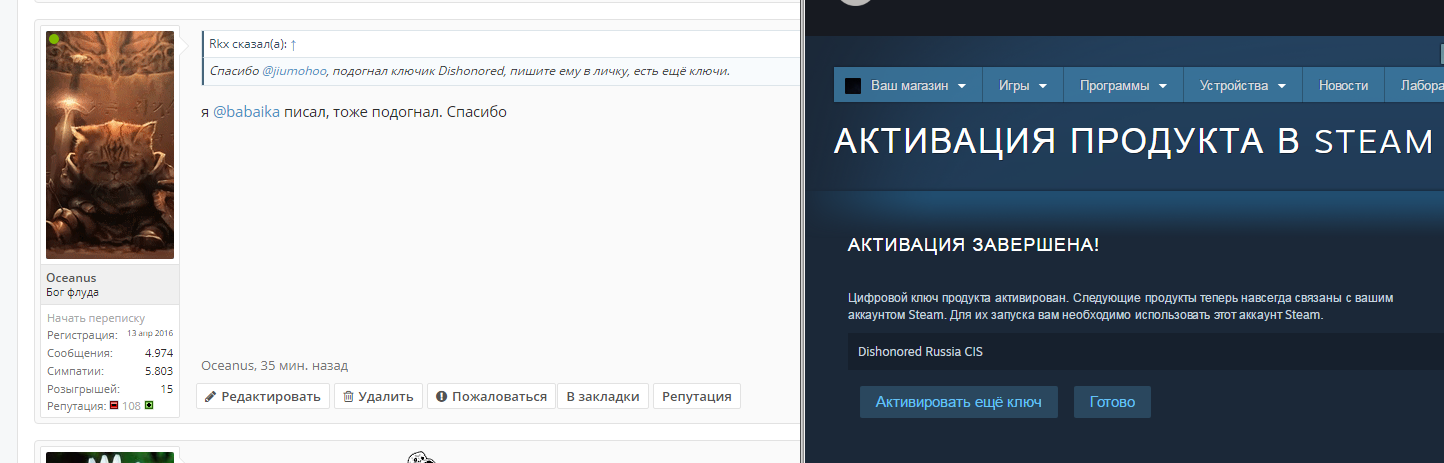Viewport: 1444px width, 463px height.
Task: Open the post permalink Oceanus, 35 мин. назад
Action: pyautogui.click(x=275, y=366)
